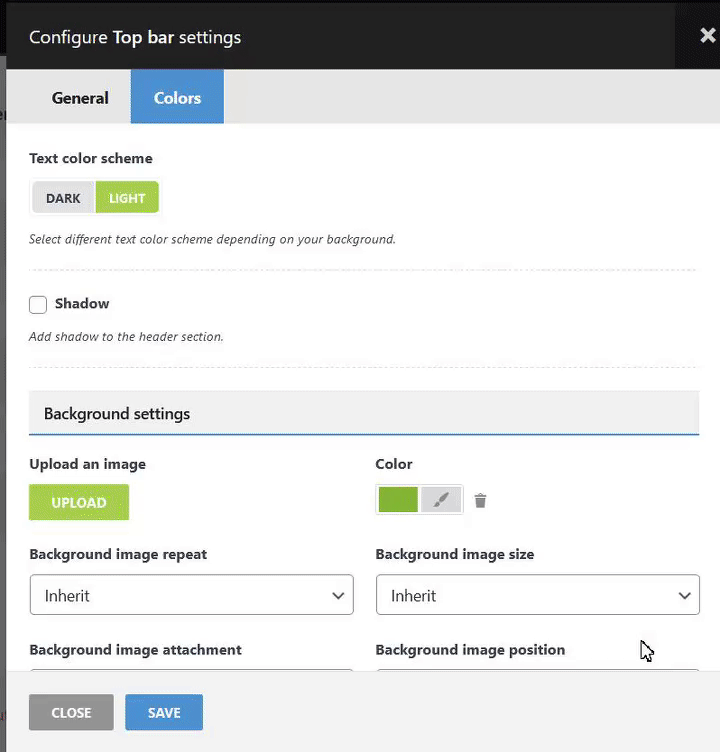Viewport: 720px width, 752px height.
Task: Click the Text color scheme heading
Action: pos(91,158)
